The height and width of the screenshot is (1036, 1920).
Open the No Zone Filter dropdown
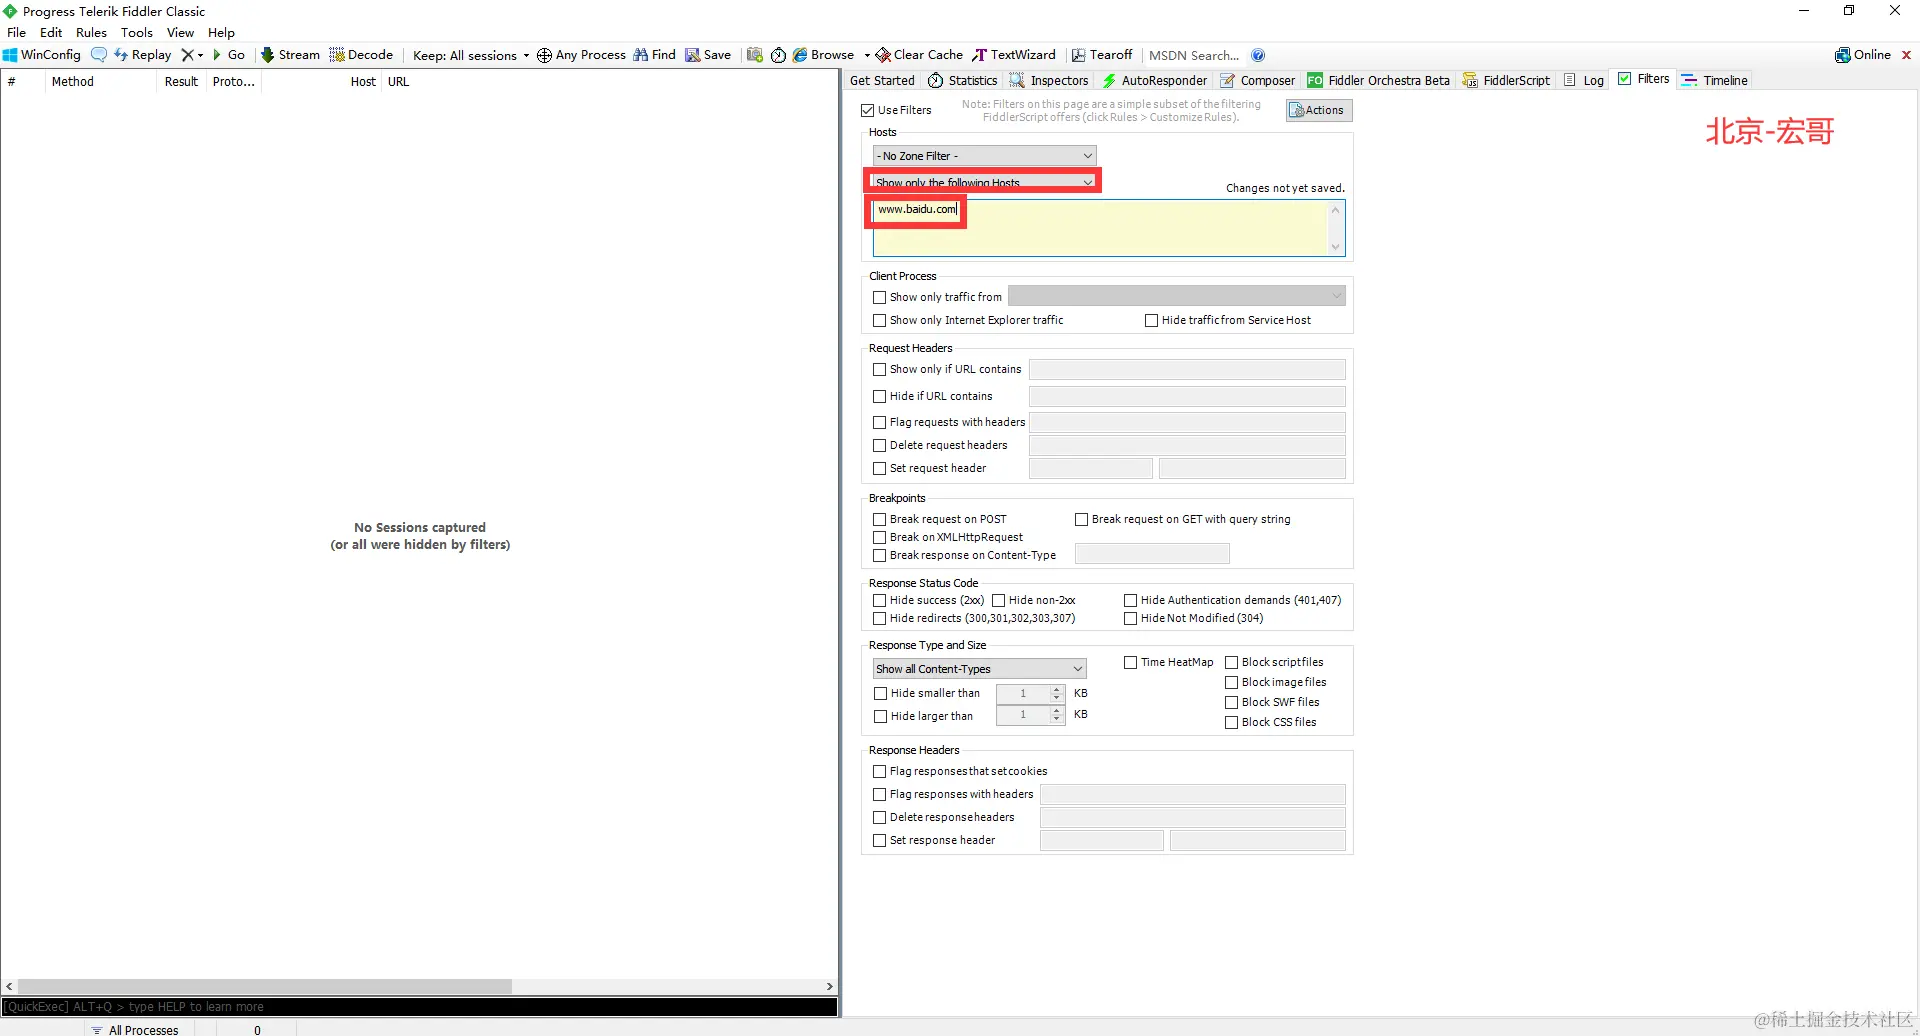(x=985, y=156)
